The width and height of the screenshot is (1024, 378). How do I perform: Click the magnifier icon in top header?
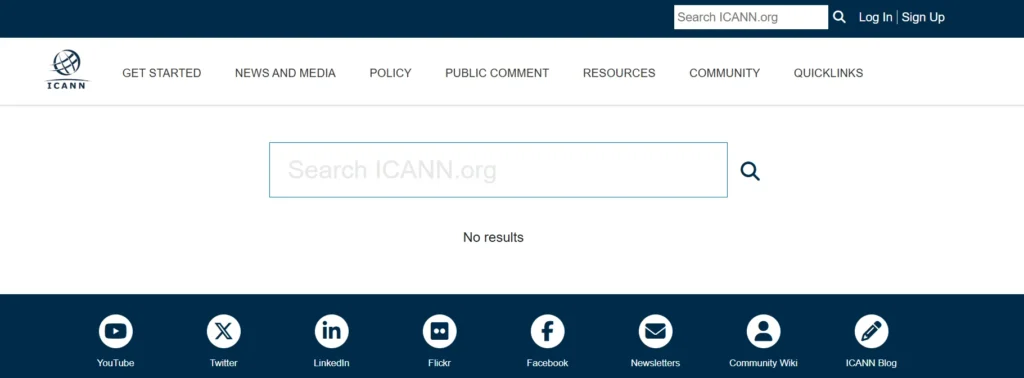tap(839, 18)
